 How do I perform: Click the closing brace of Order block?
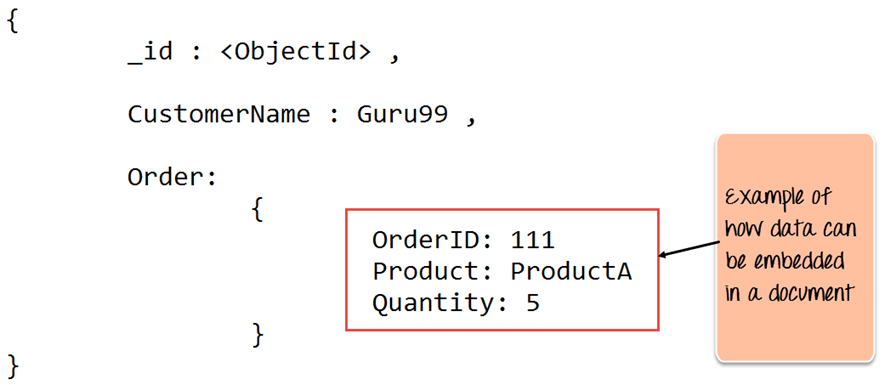pos(258,335)
